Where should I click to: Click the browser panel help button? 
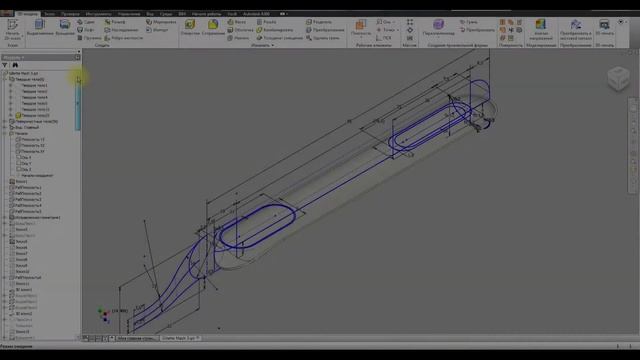pyautogui.click(x=78, y=58)
